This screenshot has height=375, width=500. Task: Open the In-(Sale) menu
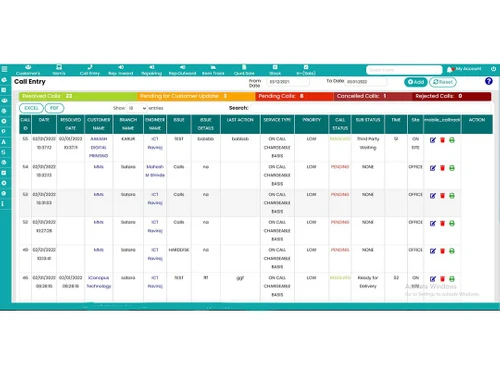[x=306, y=70]
